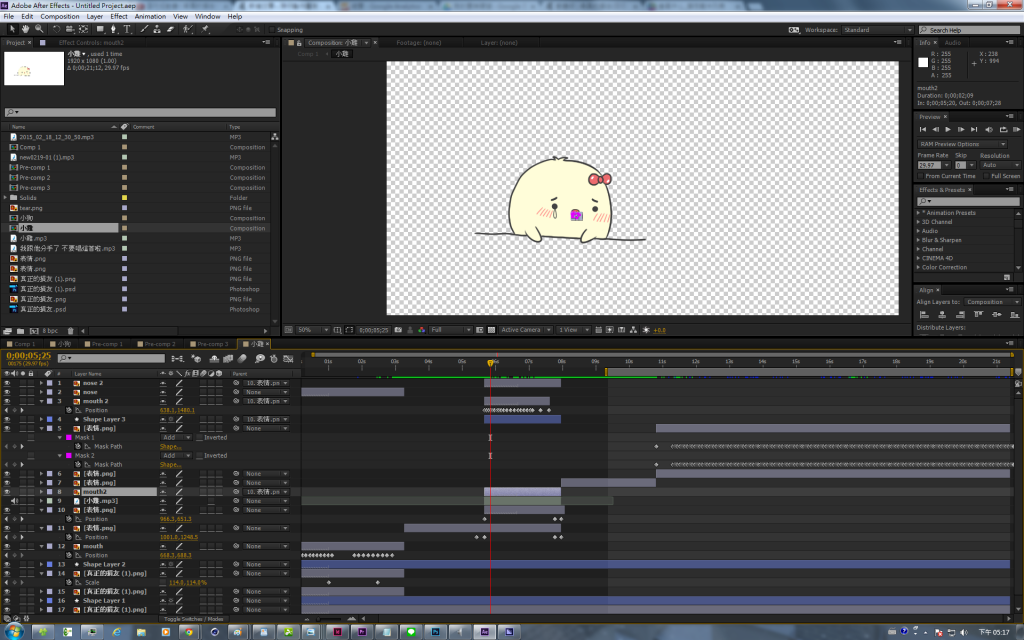Pick the Type text tool

click(127, 30)
